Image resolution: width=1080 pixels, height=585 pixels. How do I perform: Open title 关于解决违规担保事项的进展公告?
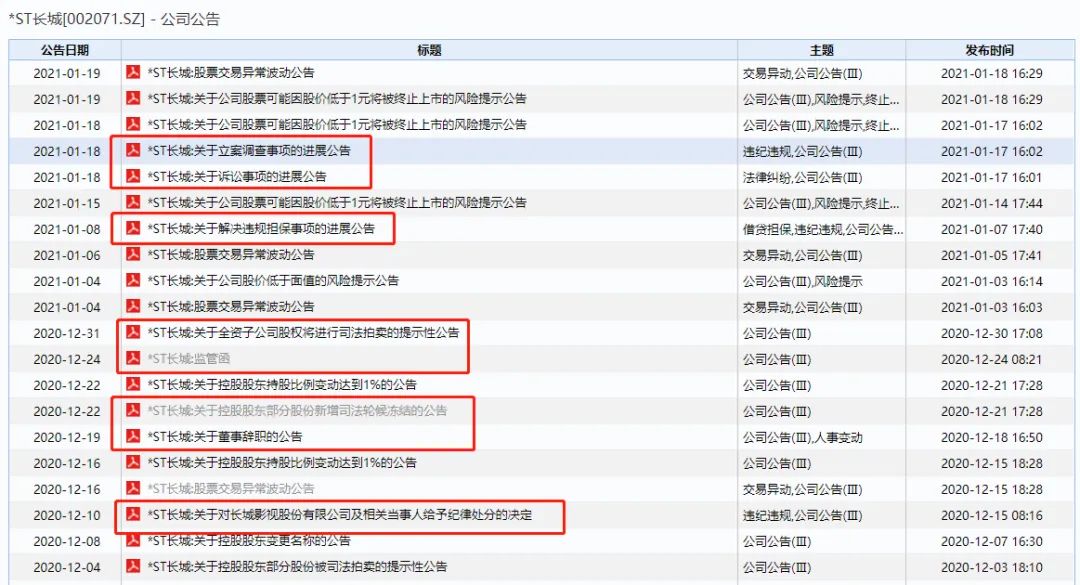coord(261,228)
